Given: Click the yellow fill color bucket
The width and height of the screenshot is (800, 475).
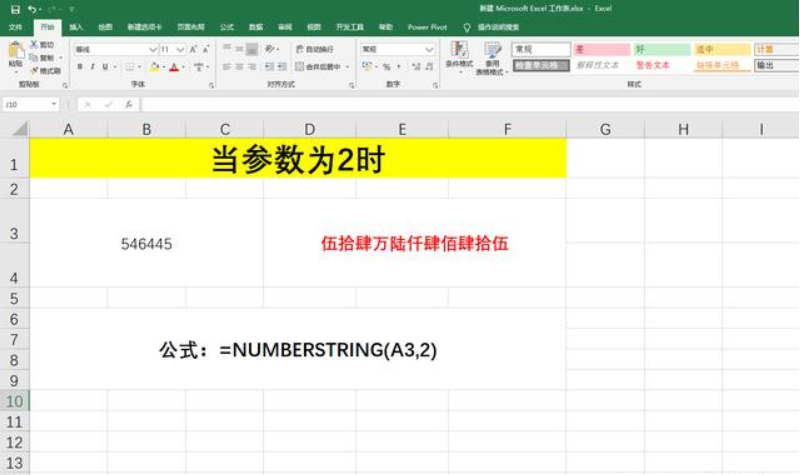Looking at the screenshot, I should click(153, 67).
